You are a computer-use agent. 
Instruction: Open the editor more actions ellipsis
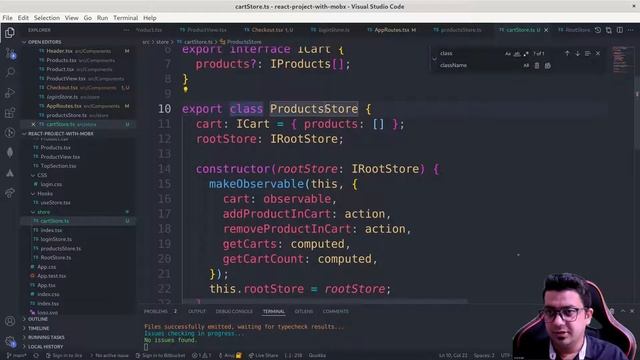(x=631, y=30)
